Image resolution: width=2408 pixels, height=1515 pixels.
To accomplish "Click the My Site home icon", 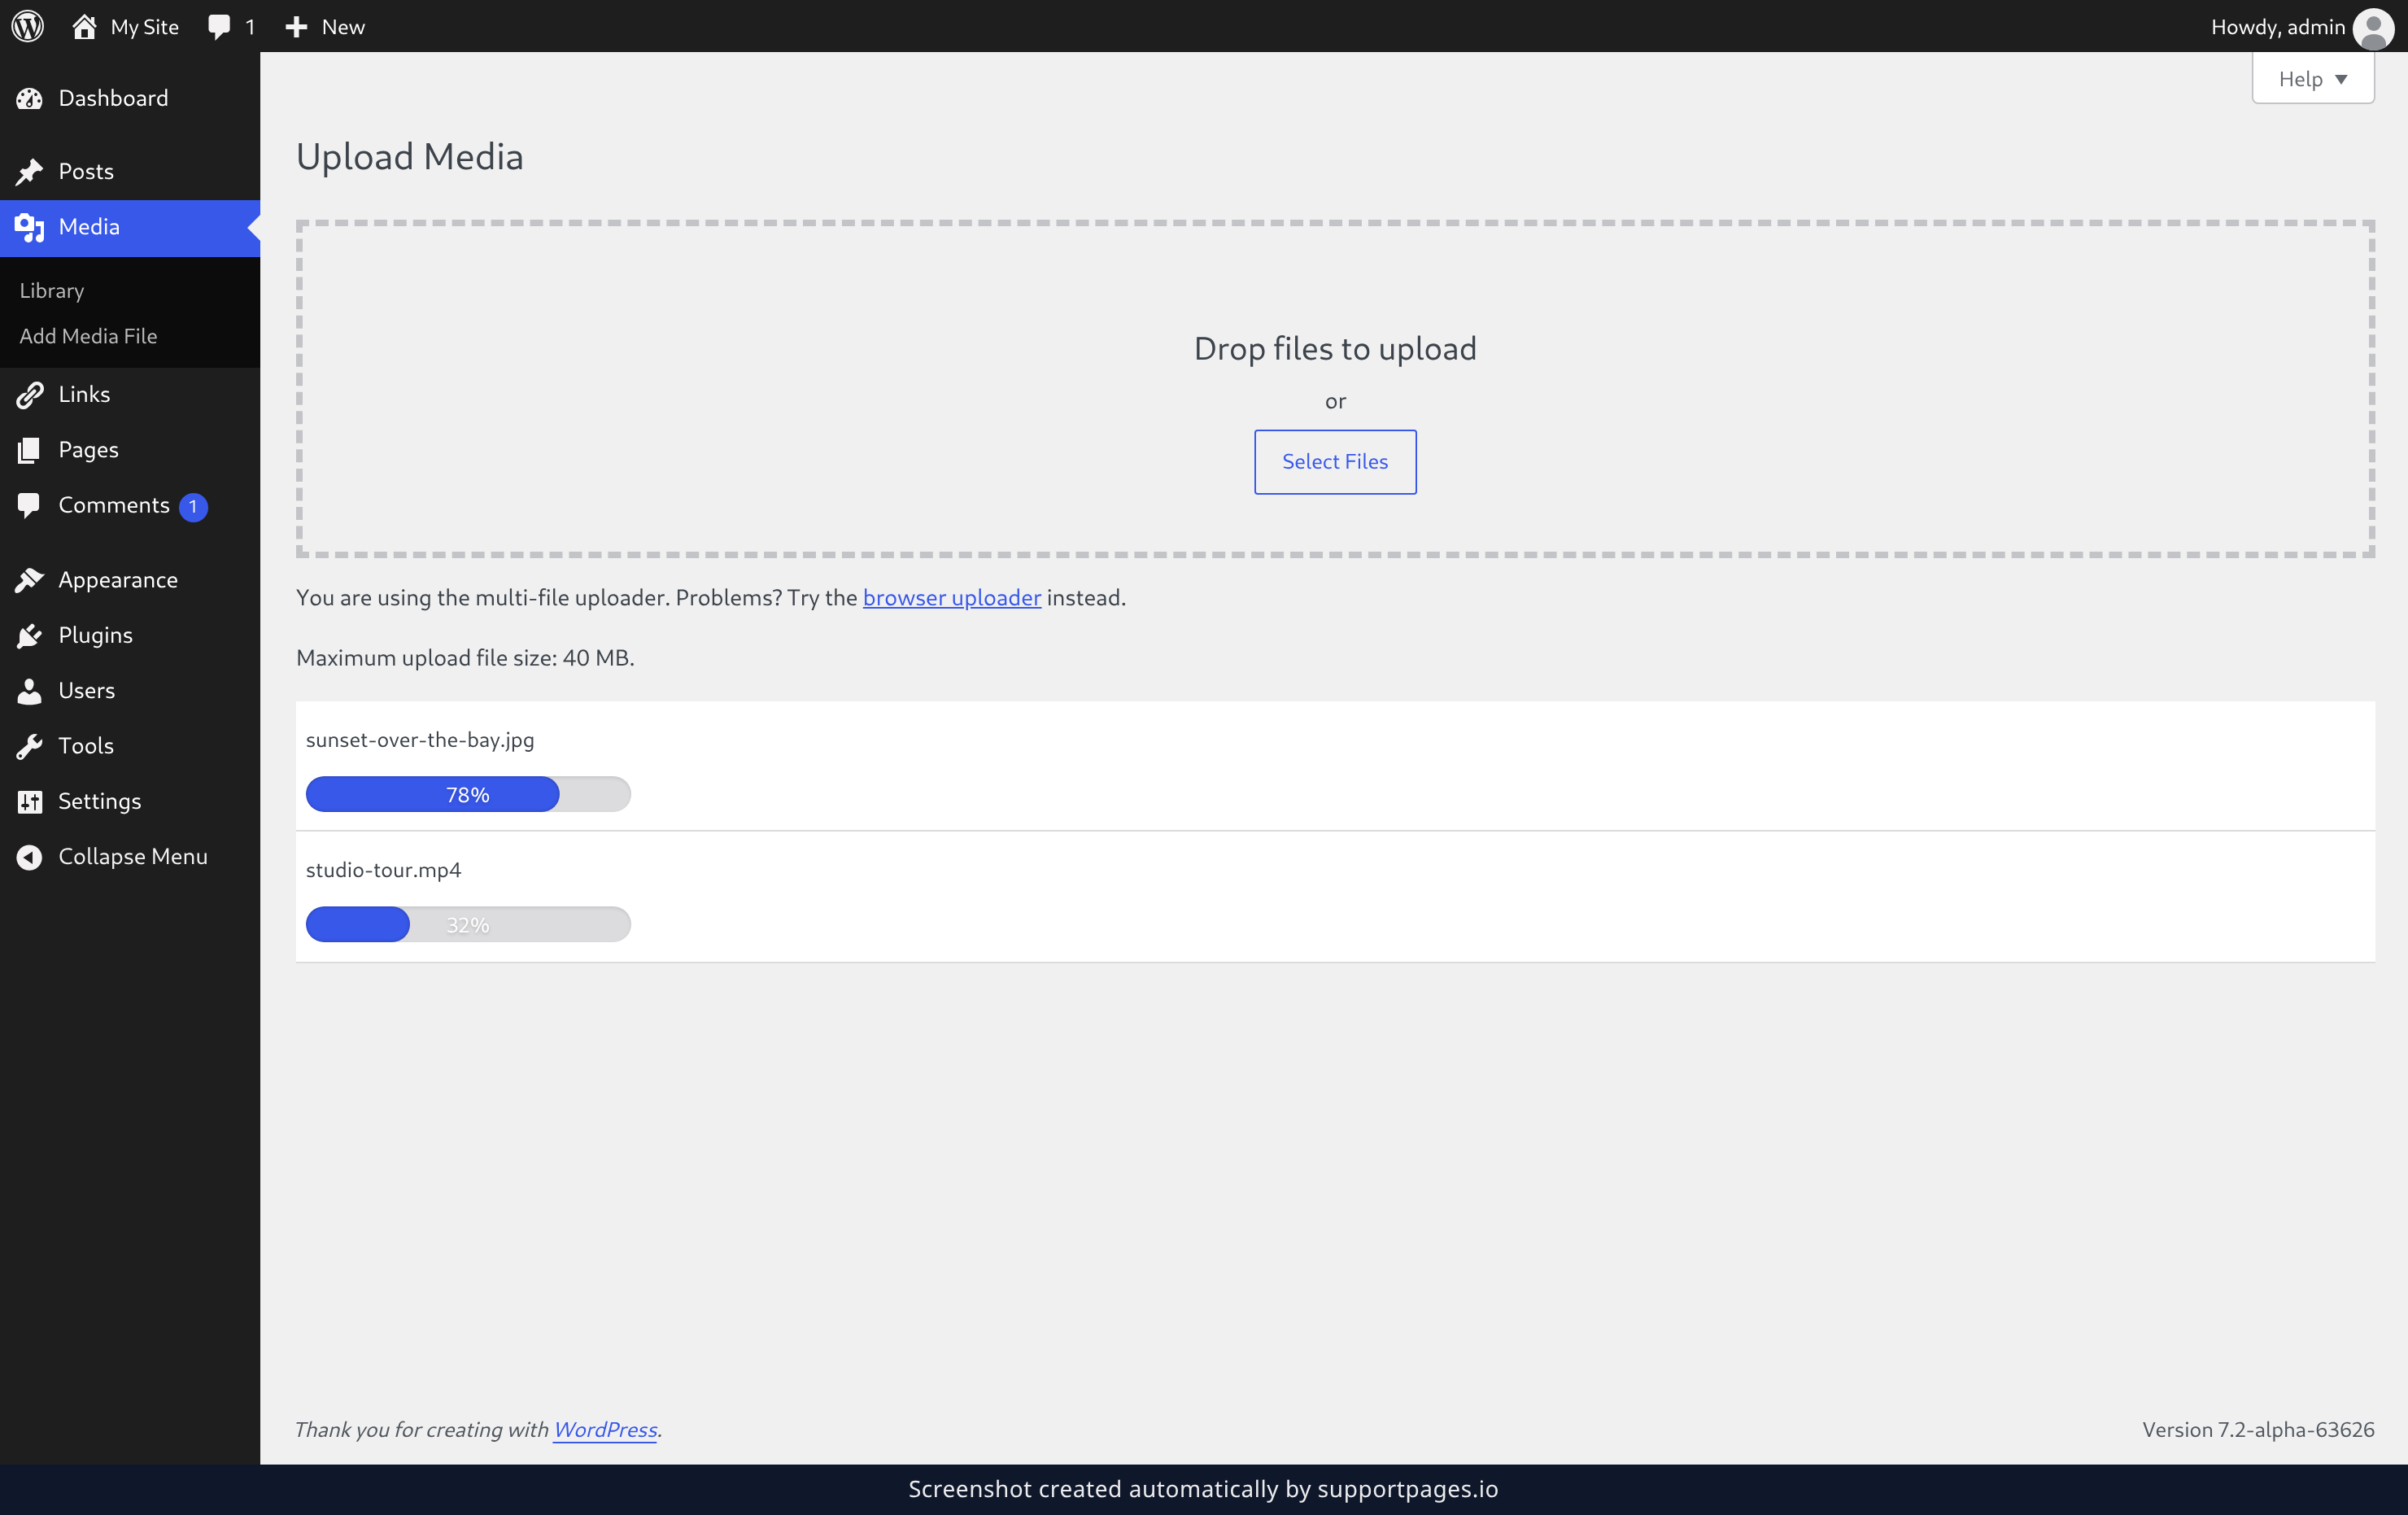I will click(x=84, y=26).
